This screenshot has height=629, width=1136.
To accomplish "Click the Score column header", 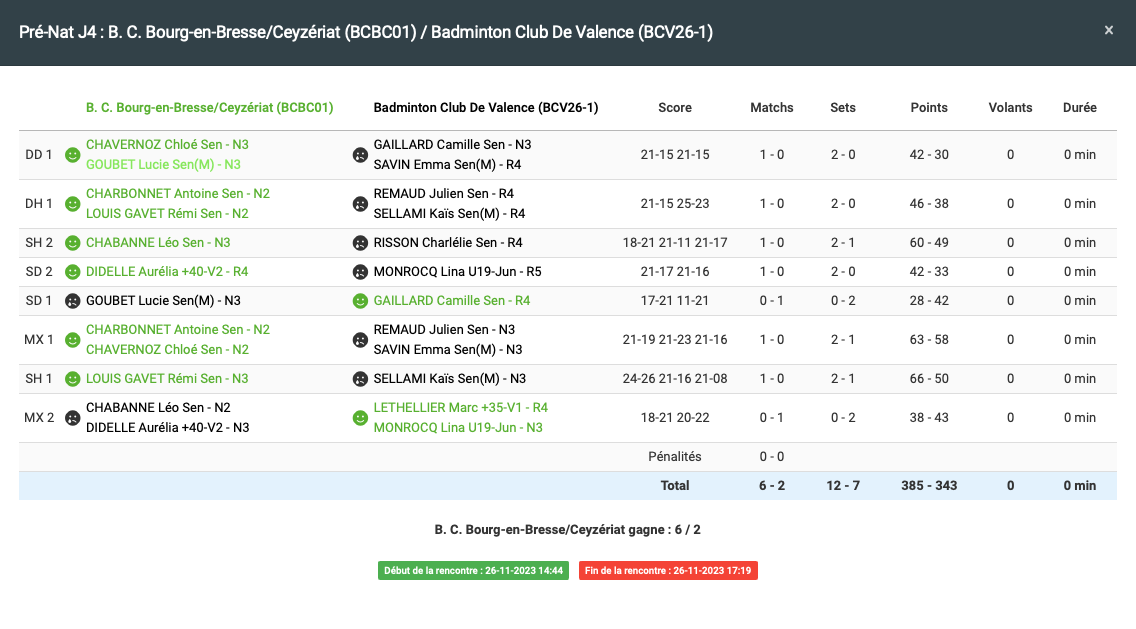I will 674,107.
